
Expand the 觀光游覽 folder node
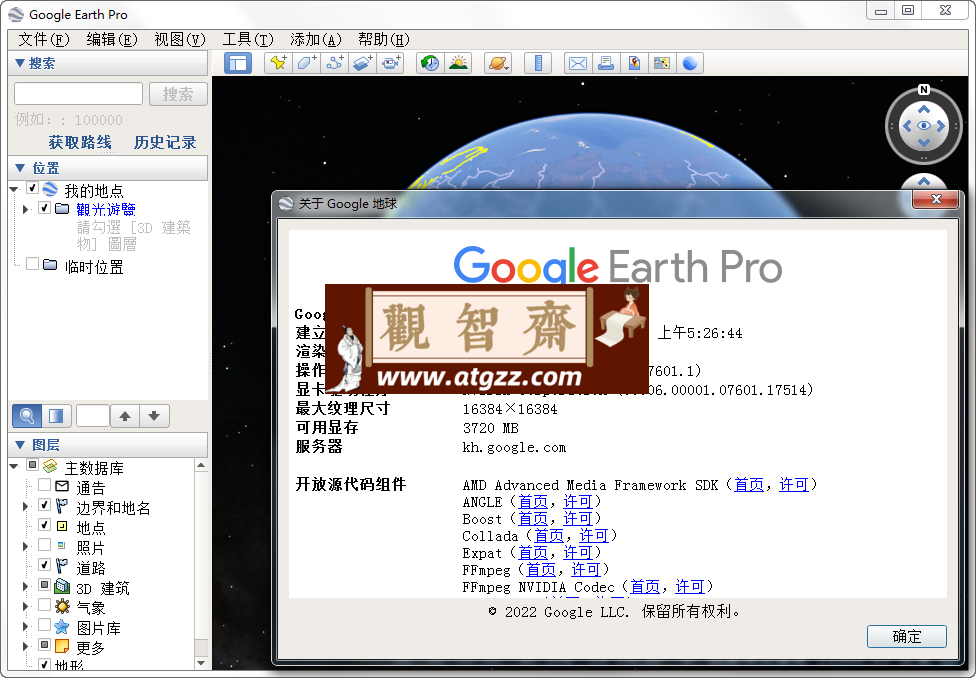pyautogui.click(x=26, y=209)
